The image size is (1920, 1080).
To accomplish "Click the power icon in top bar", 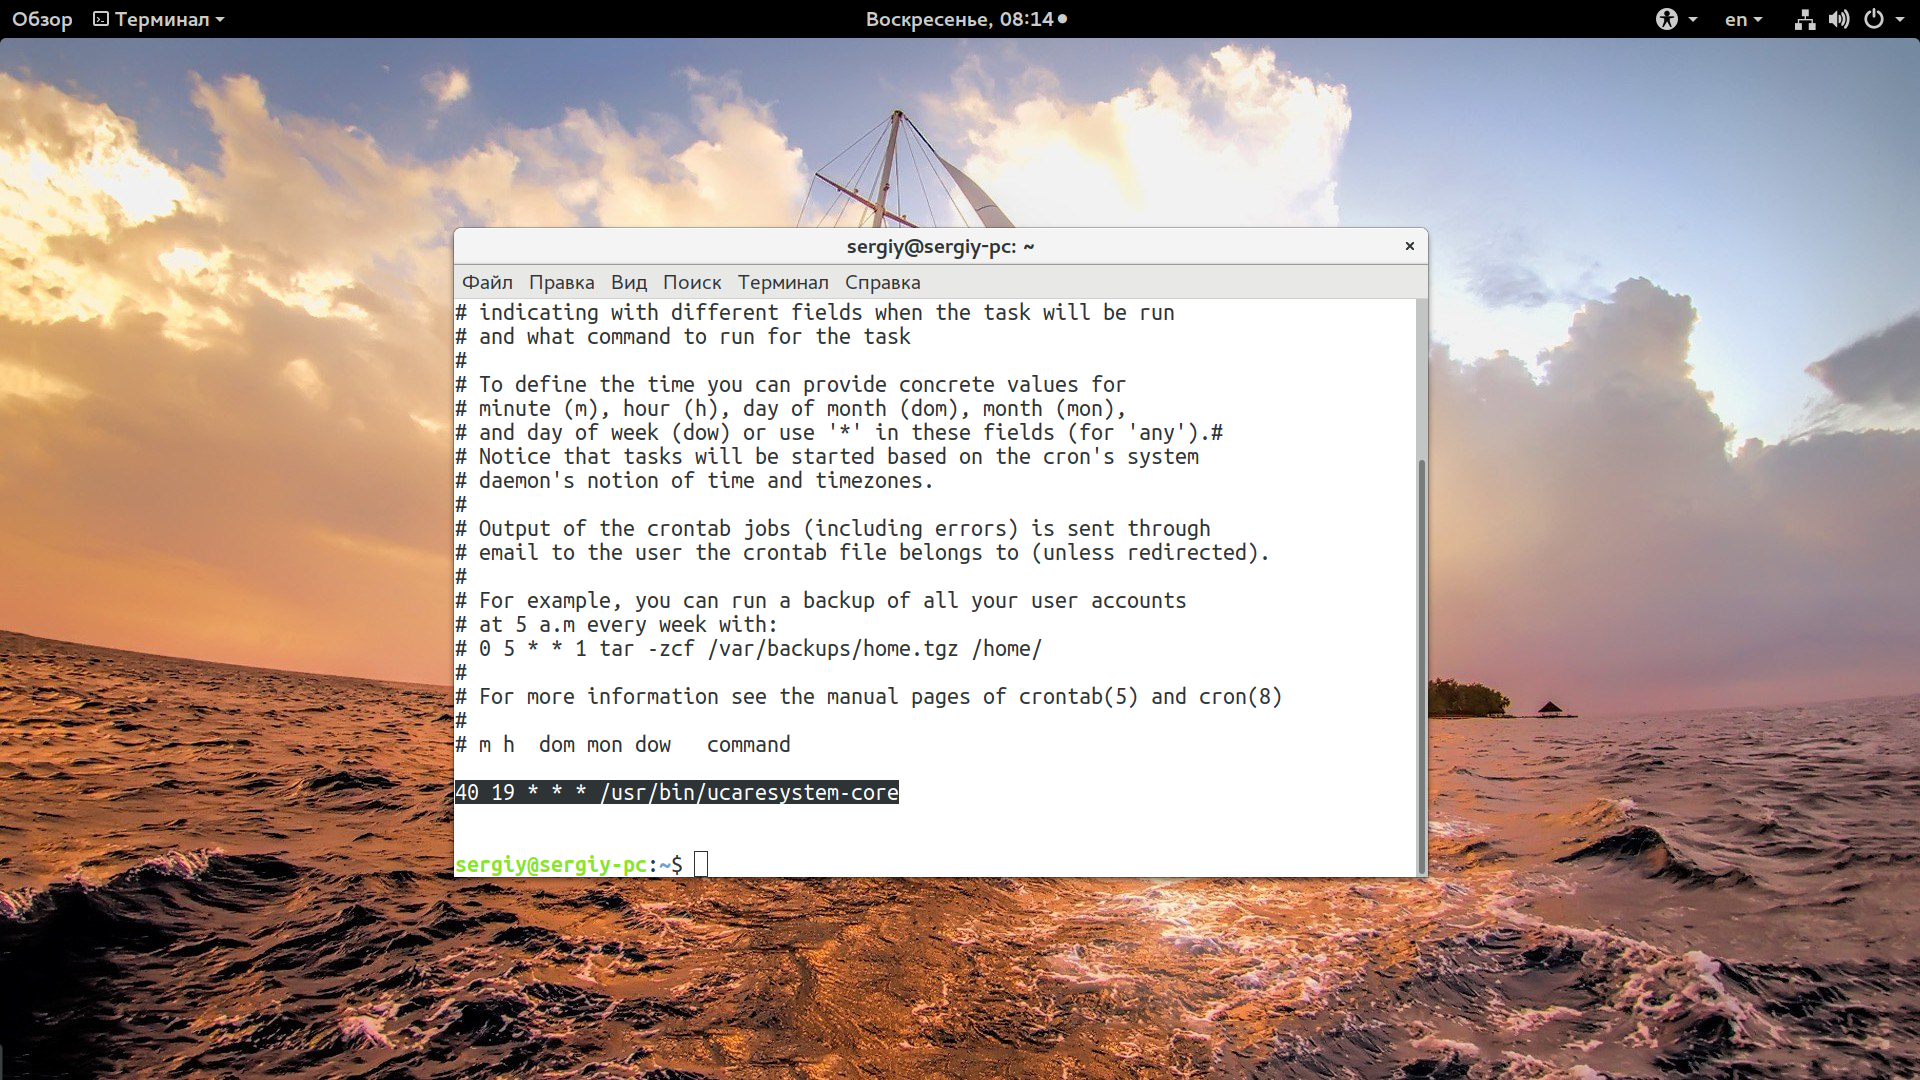I will pyautogui.click(x=1874, y=19).
